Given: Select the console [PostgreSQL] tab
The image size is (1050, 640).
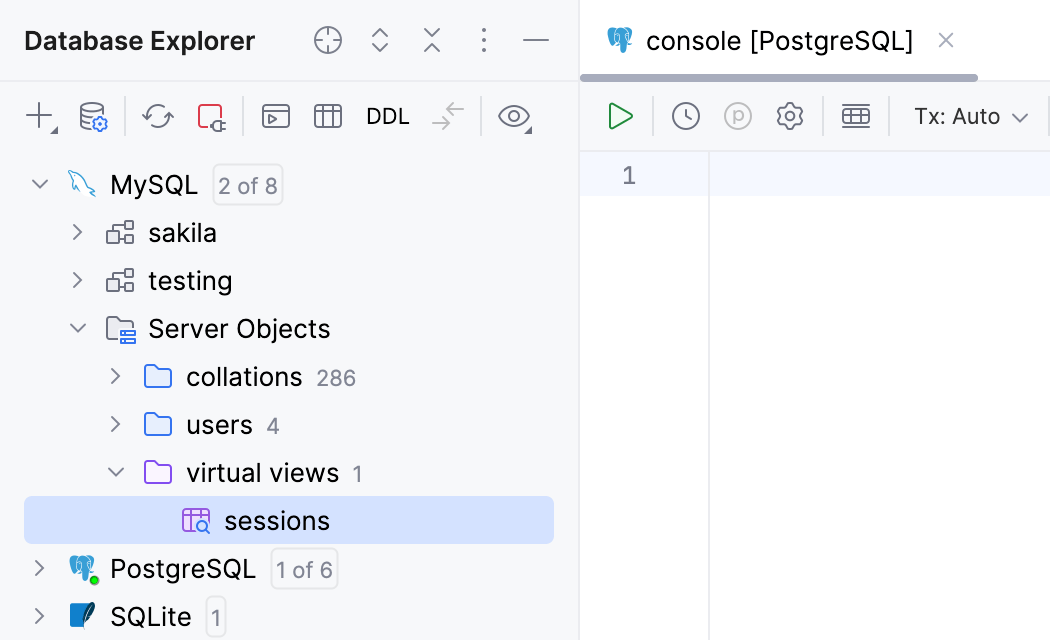Looking at the screenshot, I should pyautogui.click(x=780, y=40).
